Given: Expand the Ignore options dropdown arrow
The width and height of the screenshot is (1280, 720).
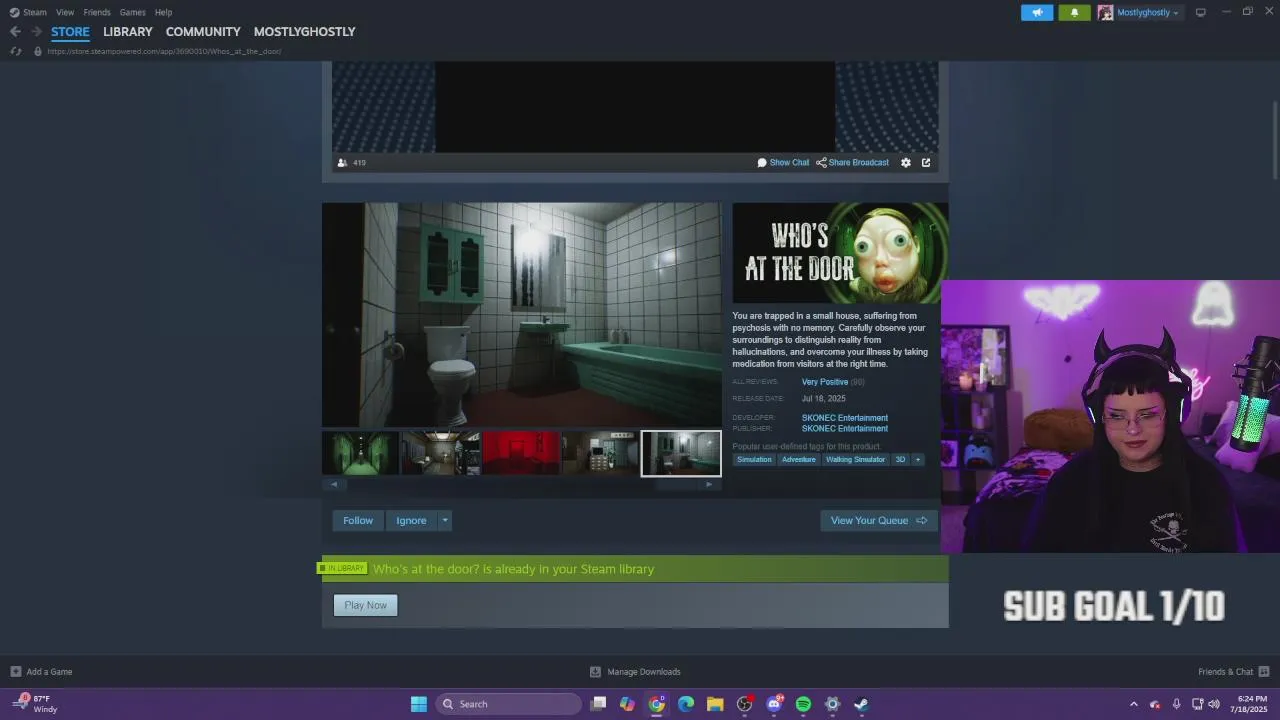Looking at the screenshot, I should coord(445,520).
